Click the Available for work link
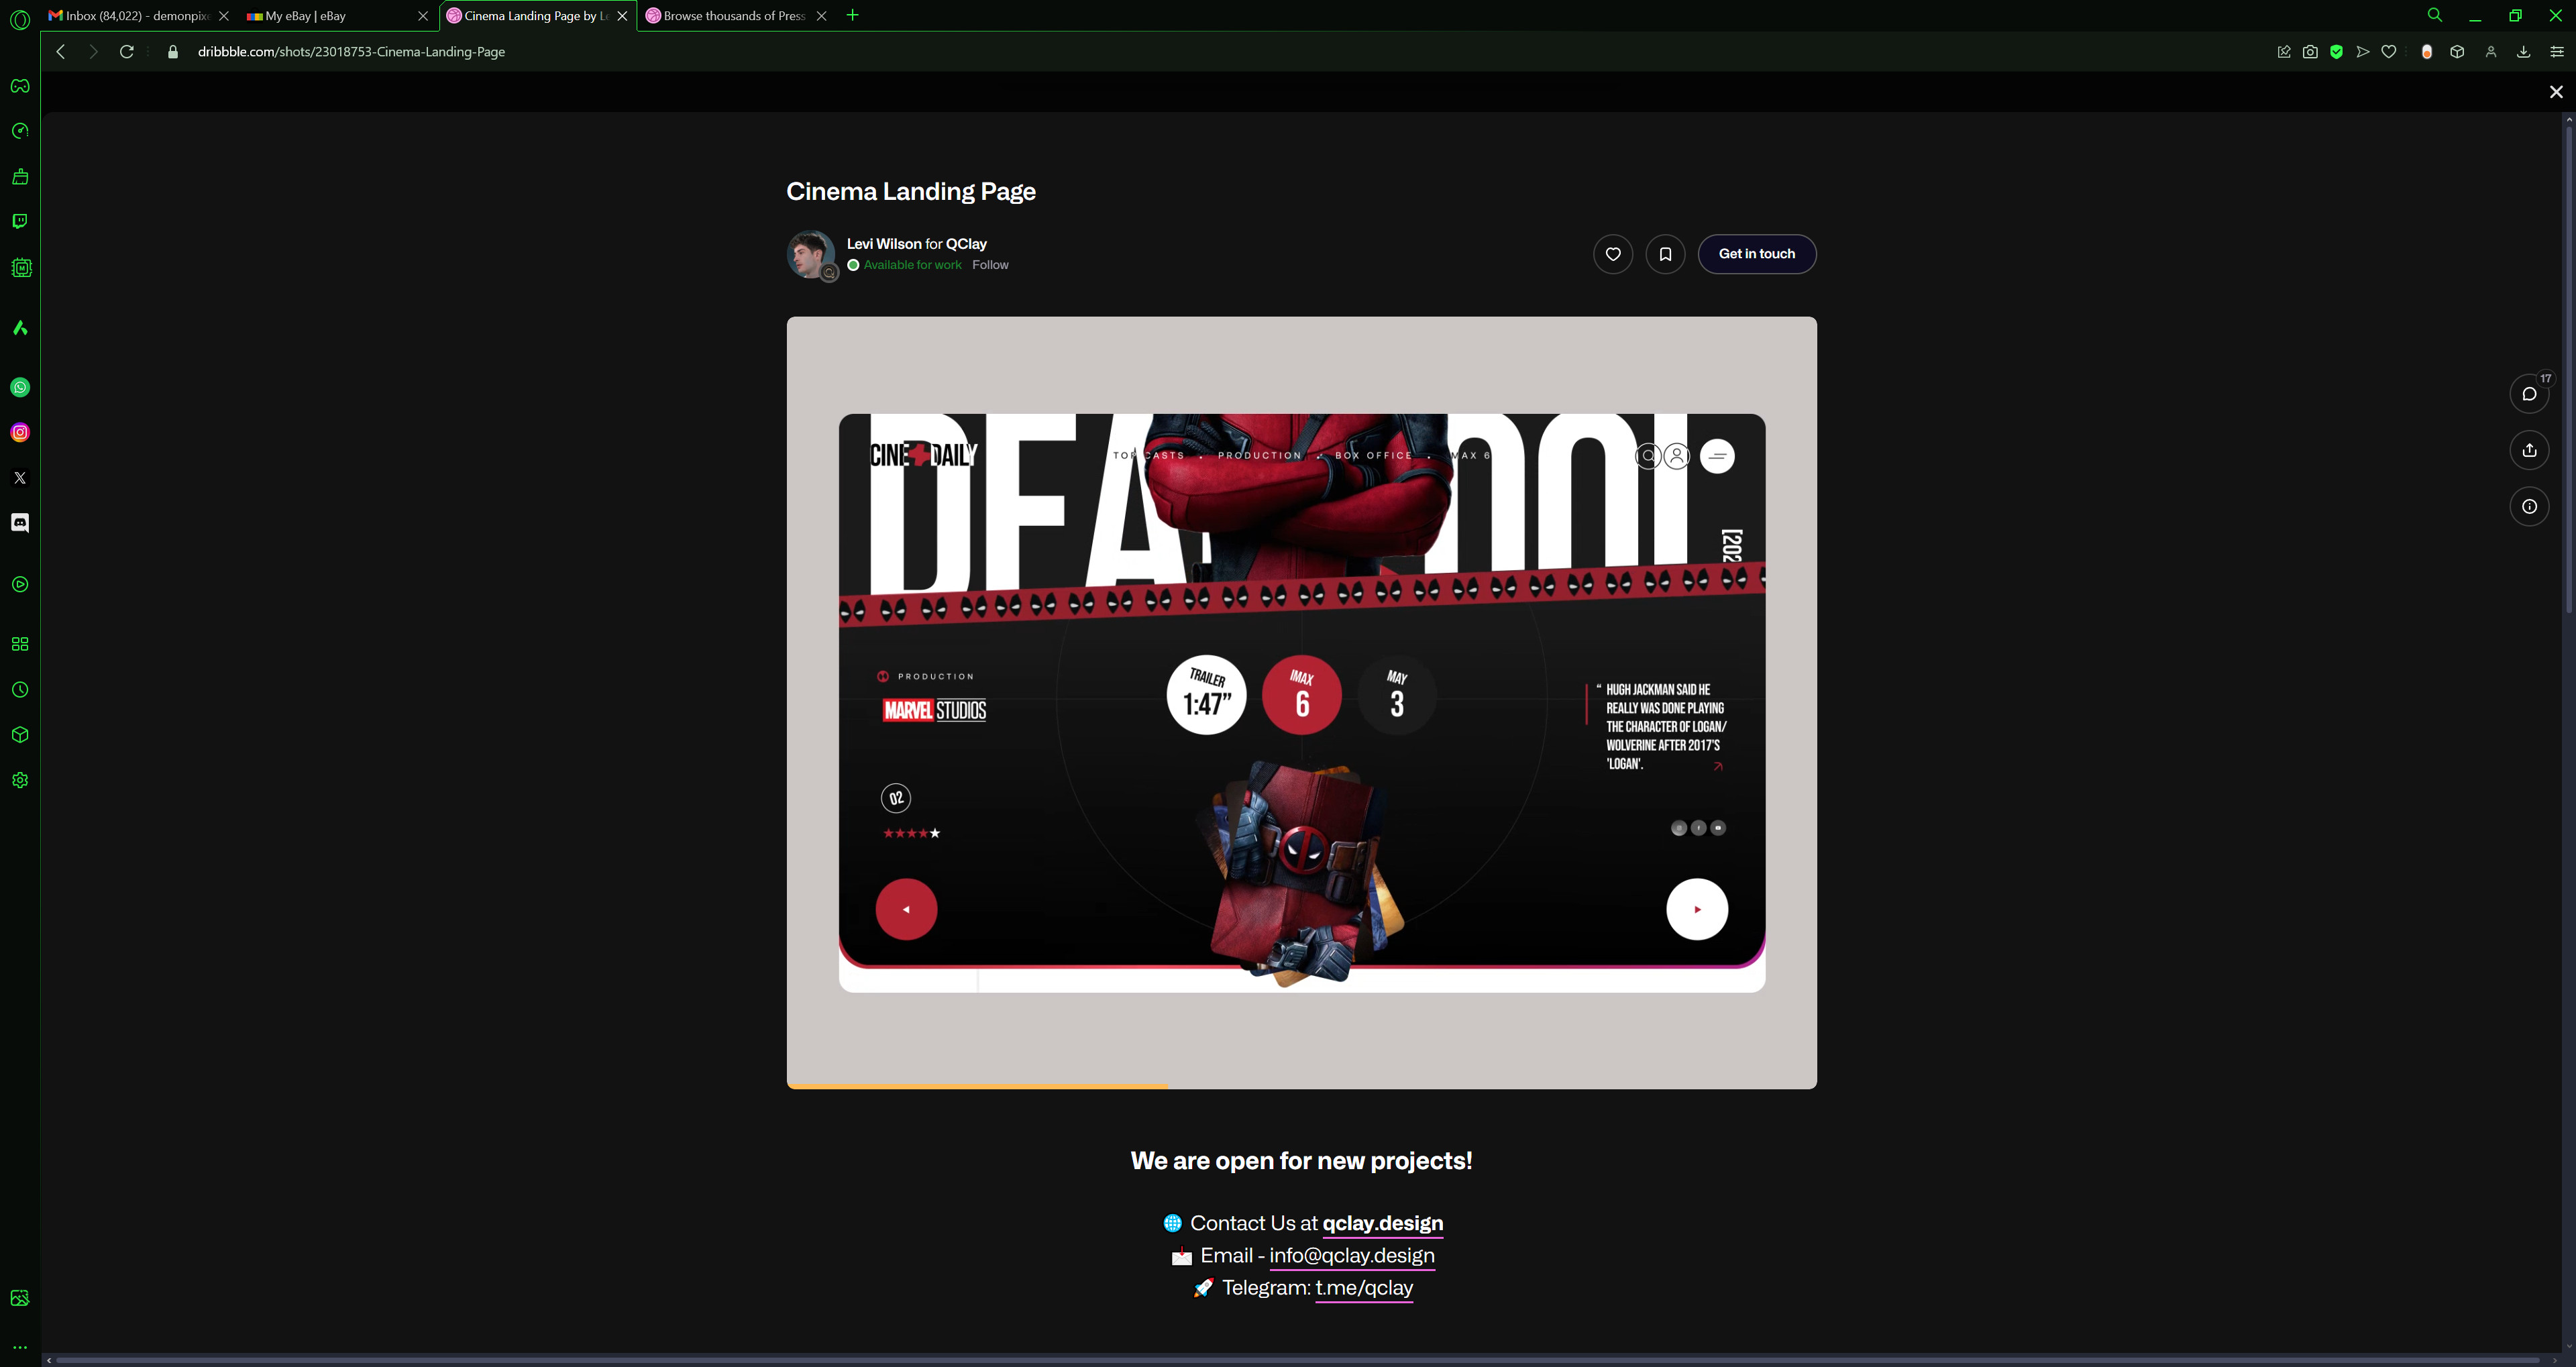 [x=905, y=265]
